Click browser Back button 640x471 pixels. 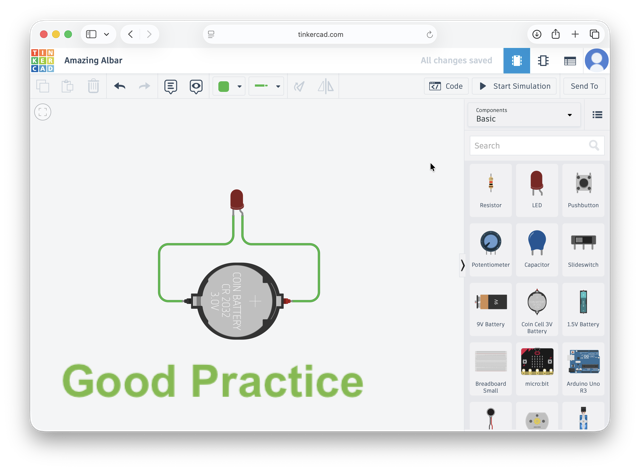pyautogui.click(x=131, y=34)
